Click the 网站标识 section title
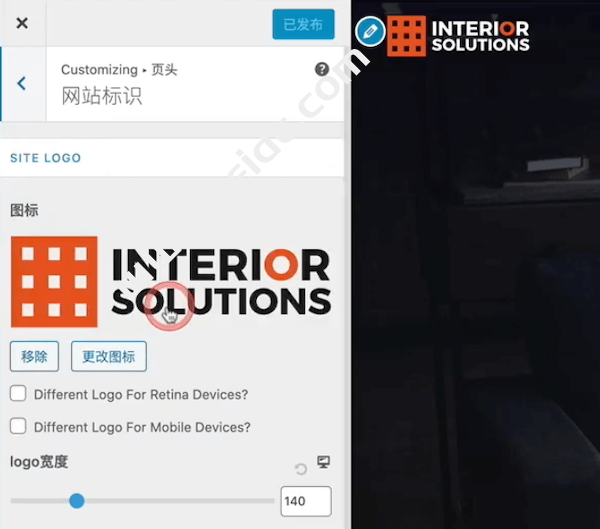Image resolution: width=600 pixels, height=529 pixels. pos(102,96)
